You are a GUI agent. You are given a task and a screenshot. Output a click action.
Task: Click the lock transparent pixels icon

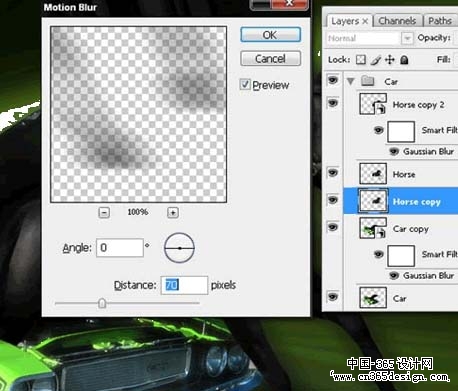point(361,60)
